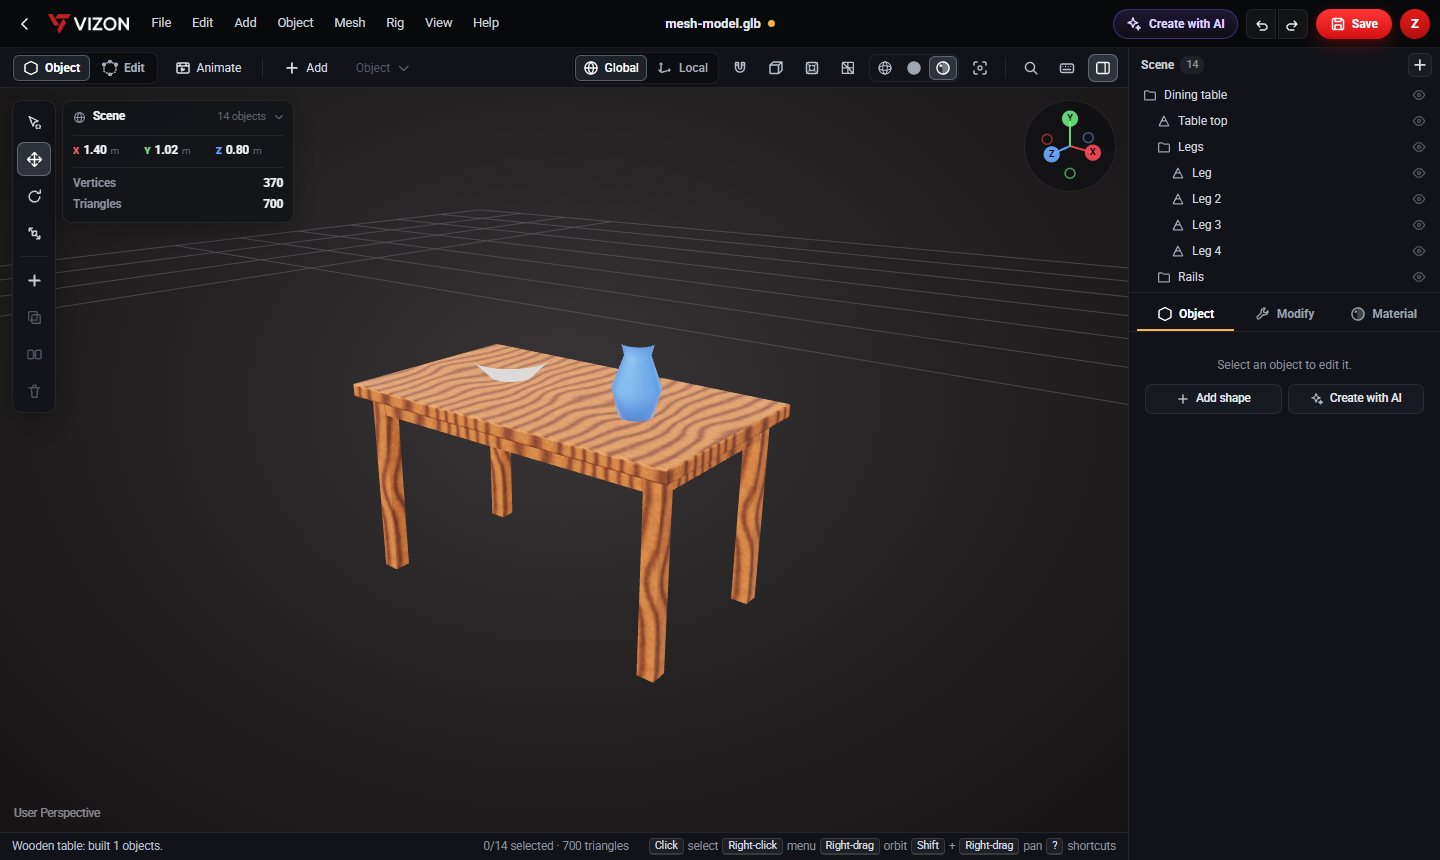The width and height of the screenshot is (1440, 860).
Task: Open user avatar Z menu
Action: pos(1414,24)
